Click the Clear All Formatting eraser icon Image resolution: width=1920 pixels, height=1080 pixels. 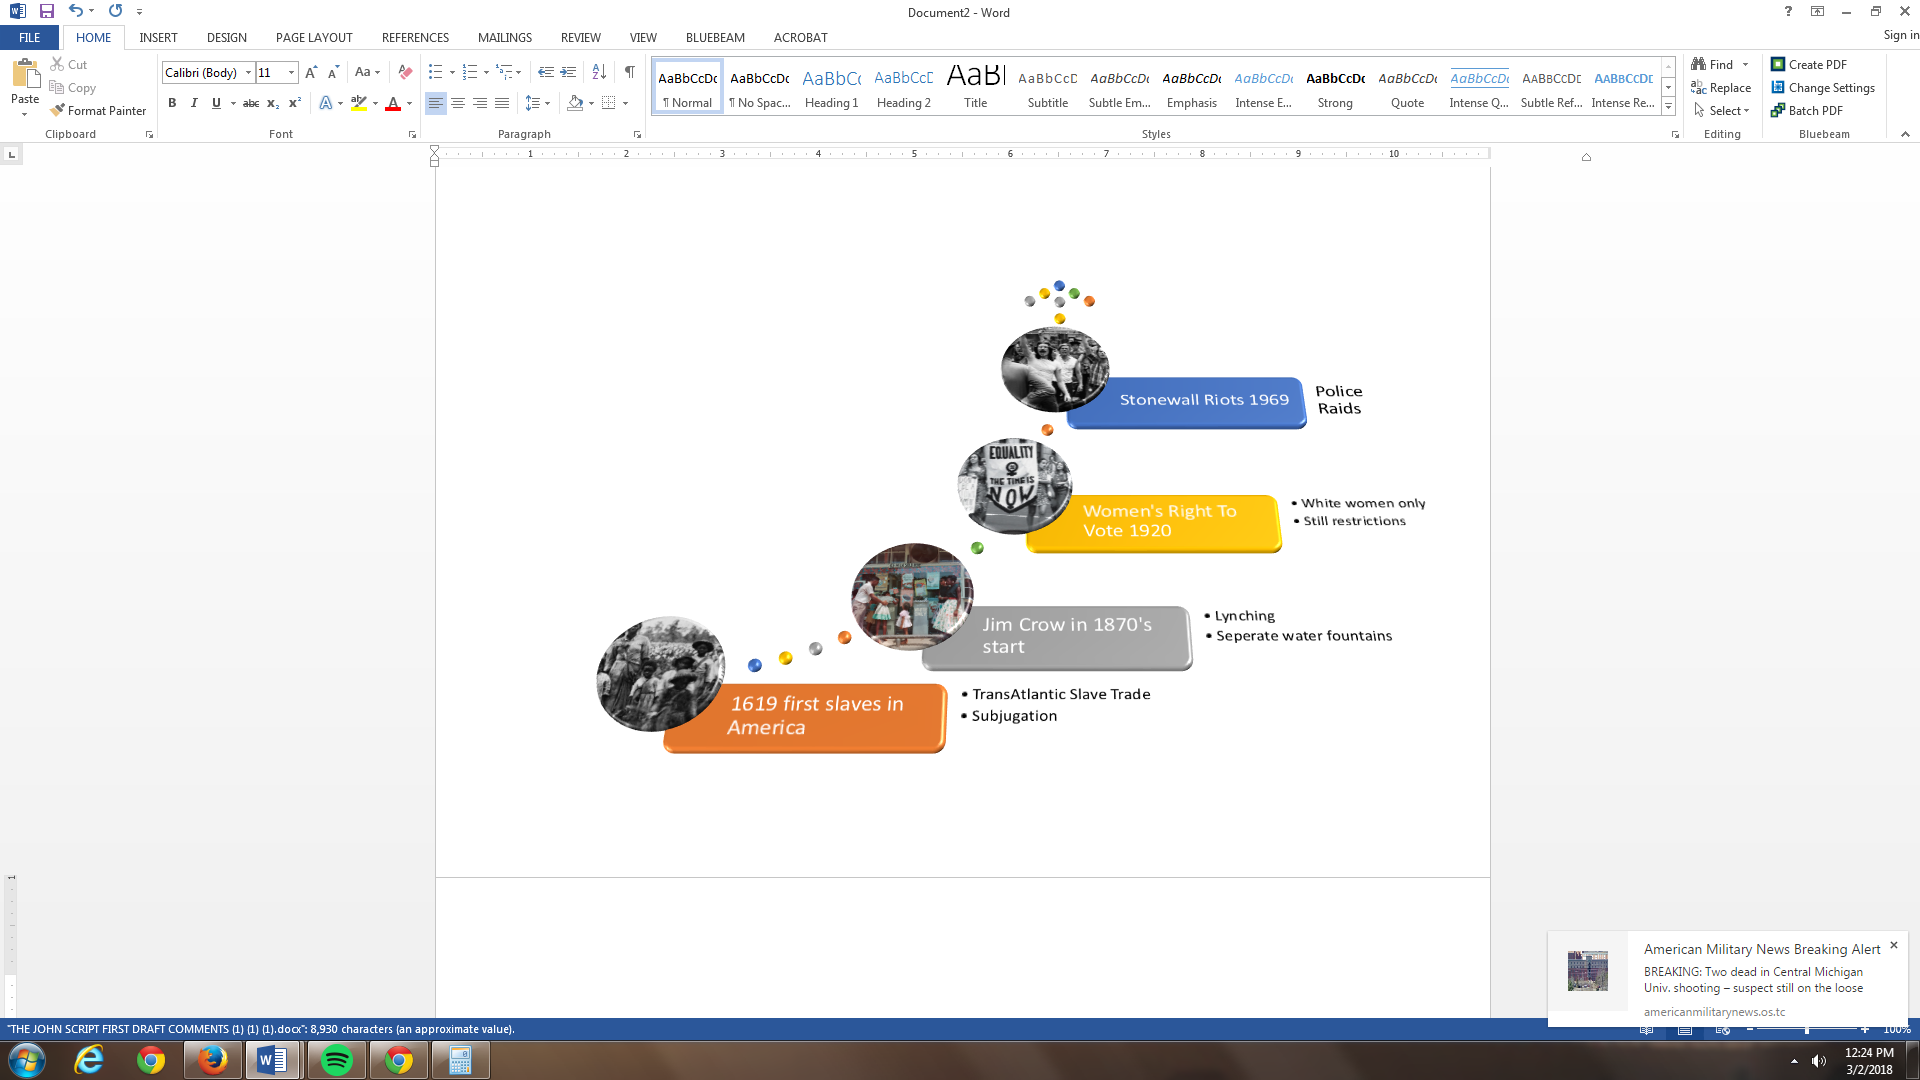[x=405, y=72]
